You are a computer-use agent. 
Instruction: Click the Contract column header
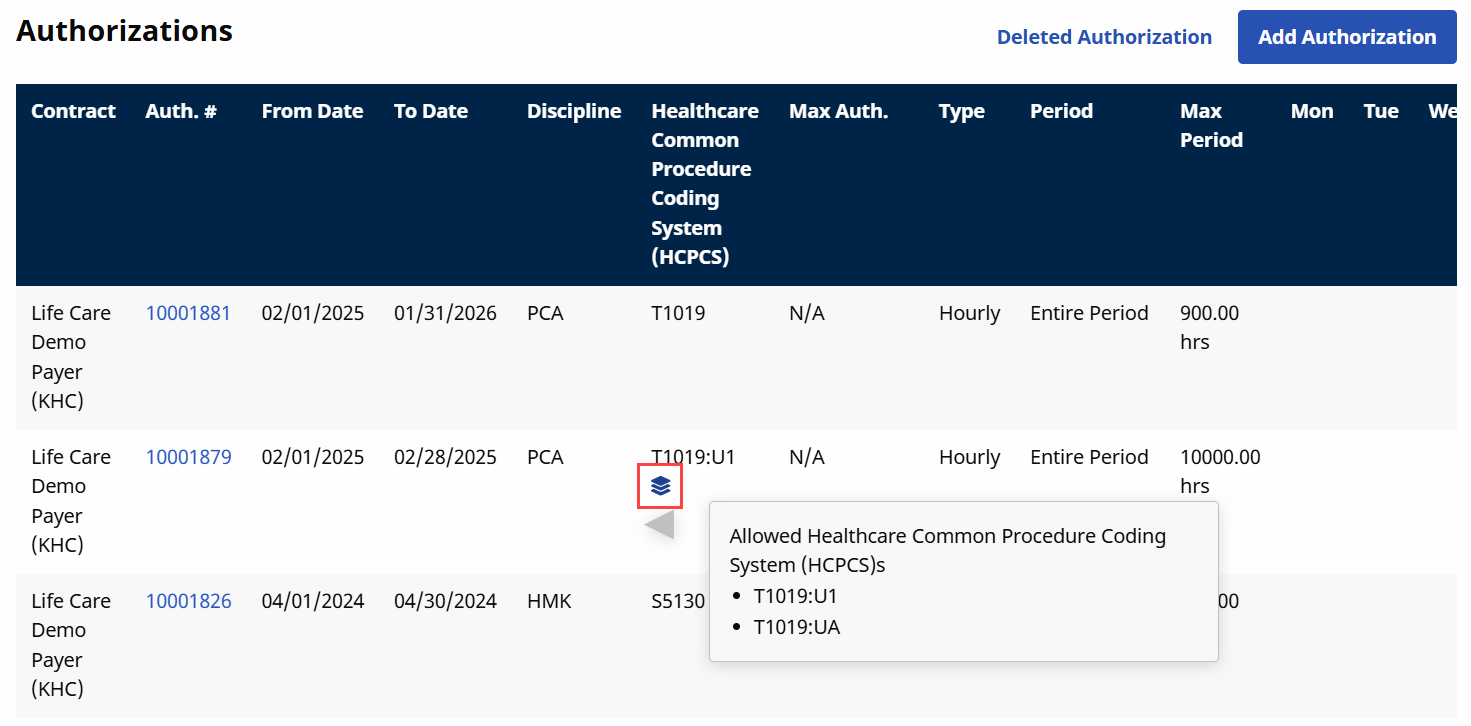73,111
